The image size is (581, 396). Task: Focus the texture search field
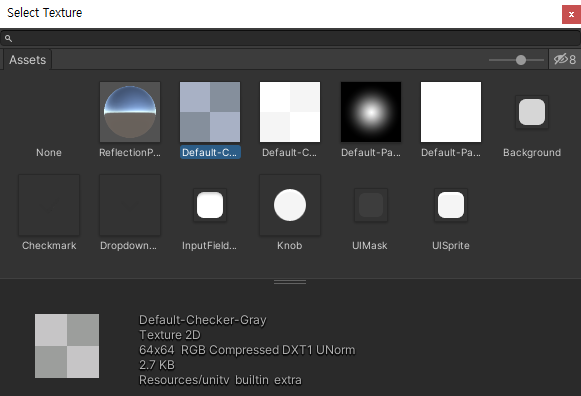click(x=290, y=38)
